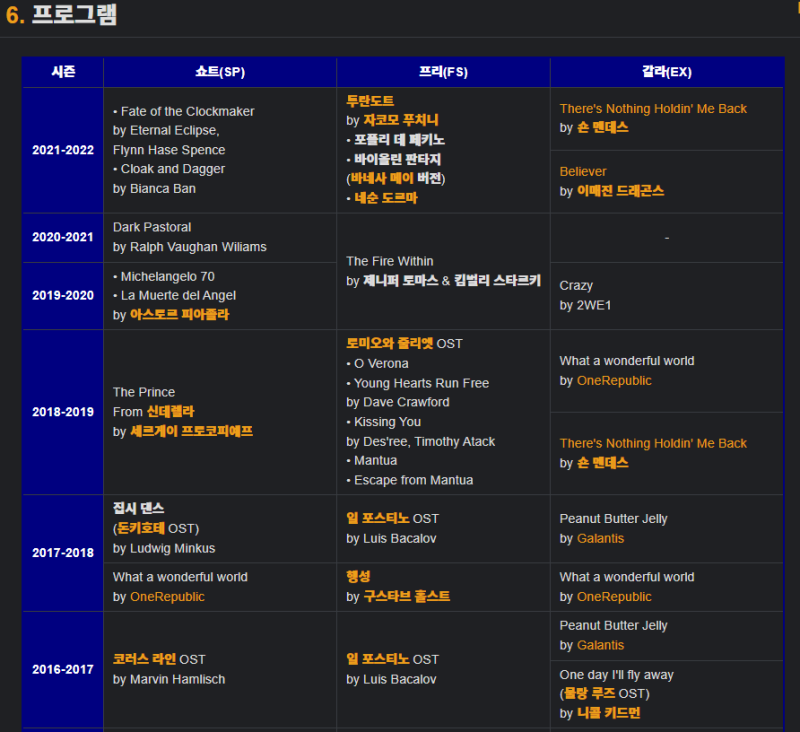Click There's Nothing Holdin' Me Back in 2018-2019 row

coord(653,443)
